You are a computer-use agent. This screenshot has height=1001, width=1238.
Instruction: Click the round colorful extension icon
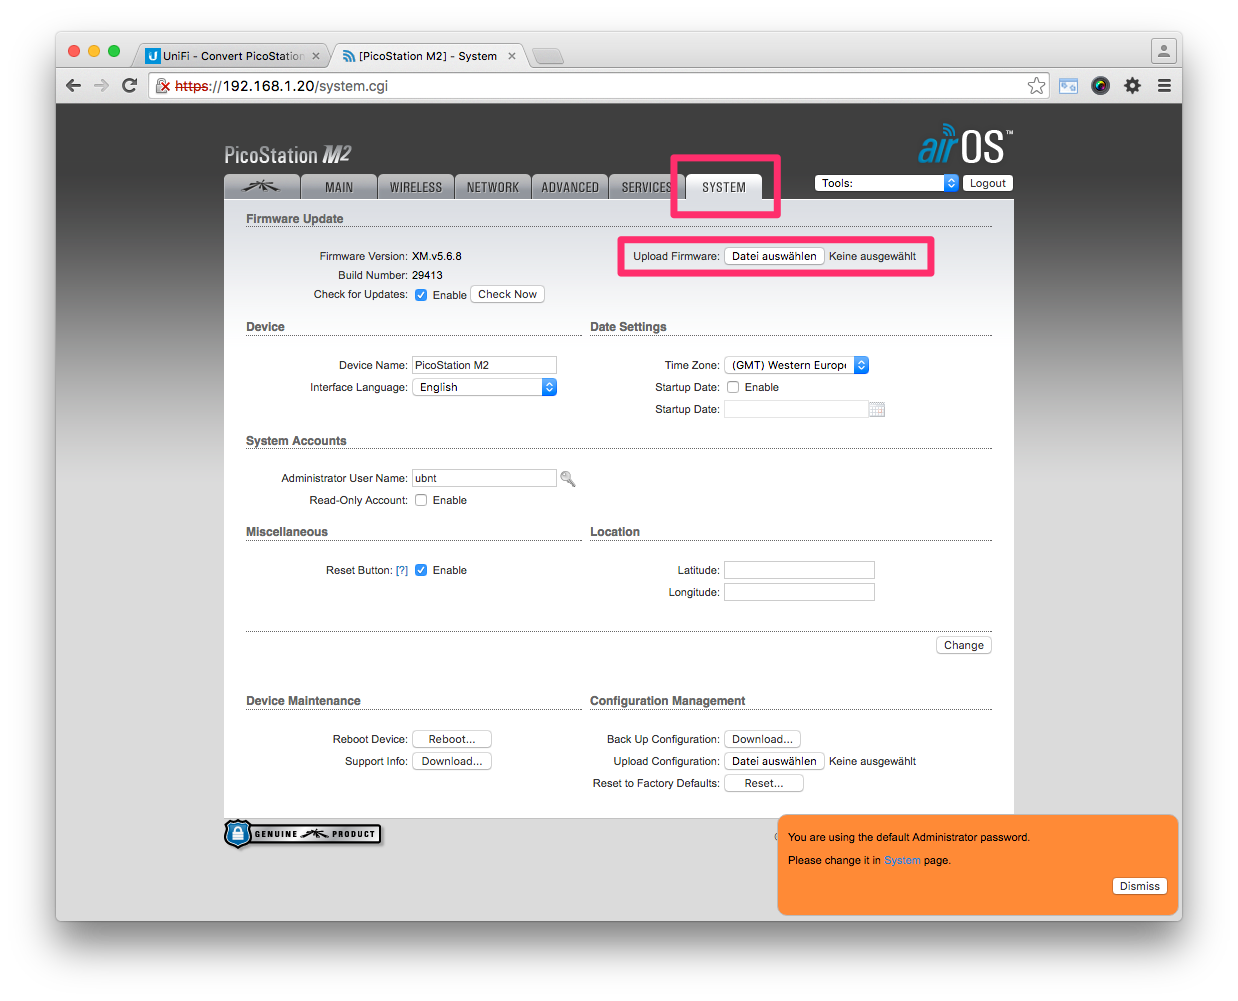click(x=1100, y=86)
